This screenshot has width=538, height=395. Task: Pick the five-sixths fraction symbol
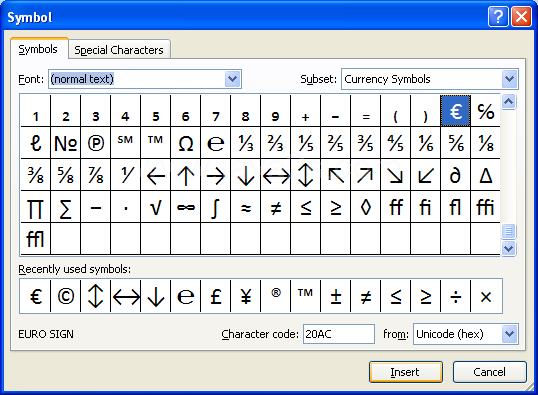point(455,143)
